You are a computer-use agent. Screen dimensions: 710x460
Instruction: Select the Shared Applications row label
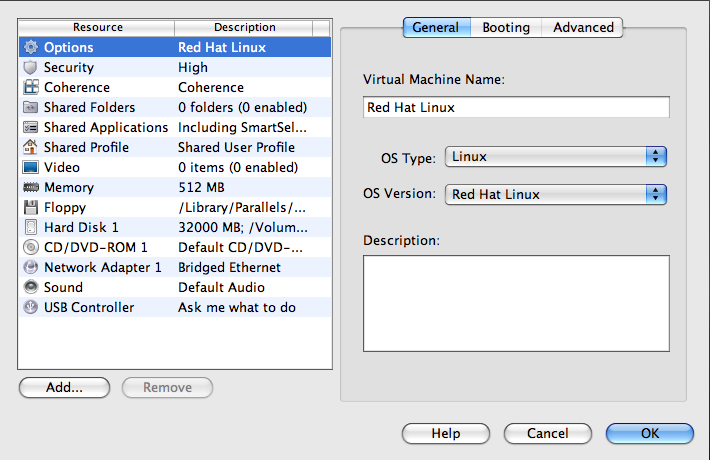(106, 128)
